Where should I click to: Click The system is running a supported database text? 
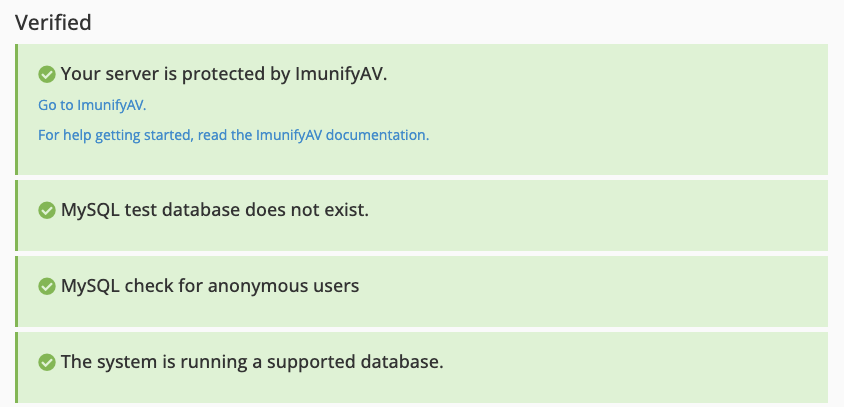(251, 362)
